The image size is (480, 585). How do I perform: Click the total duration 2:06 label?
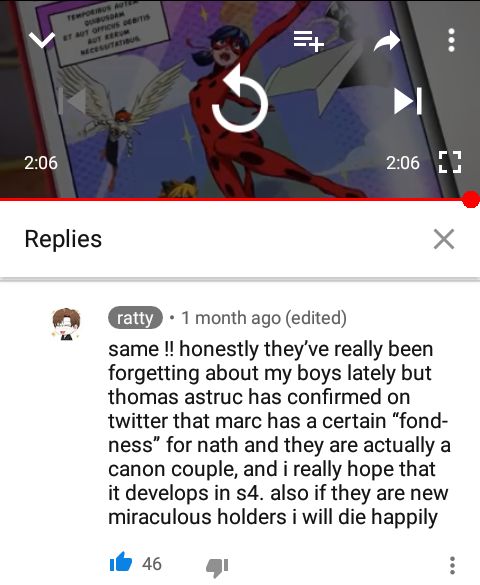coord(402,163)
